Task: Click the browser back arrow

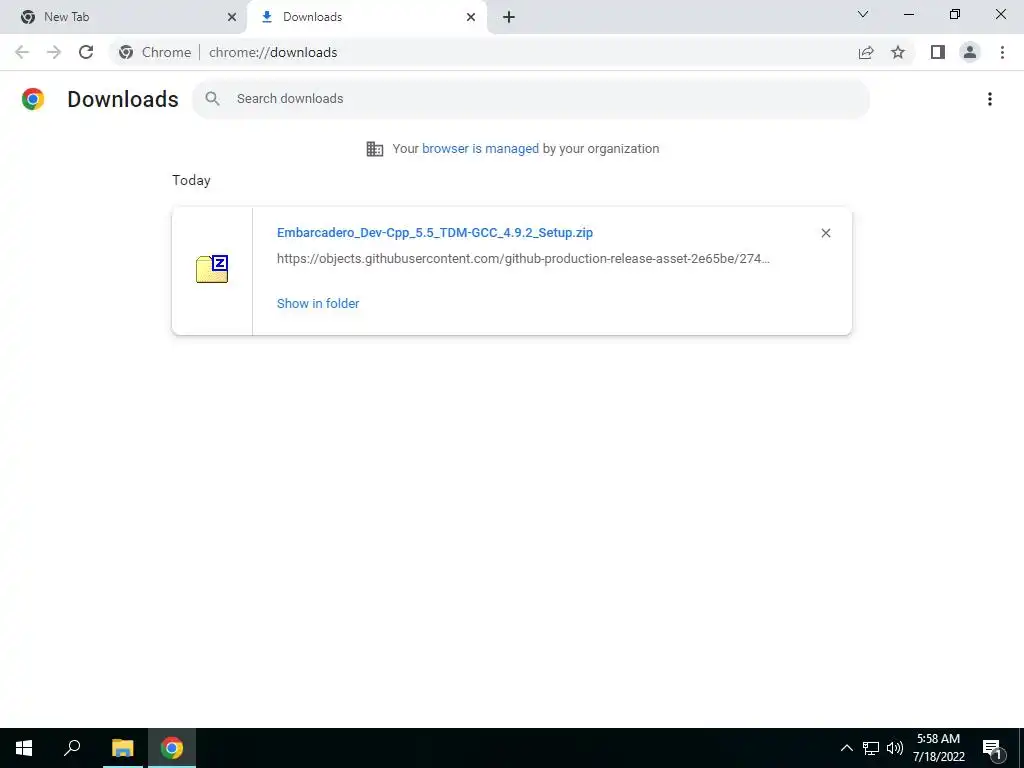Action: pos(22,52)
